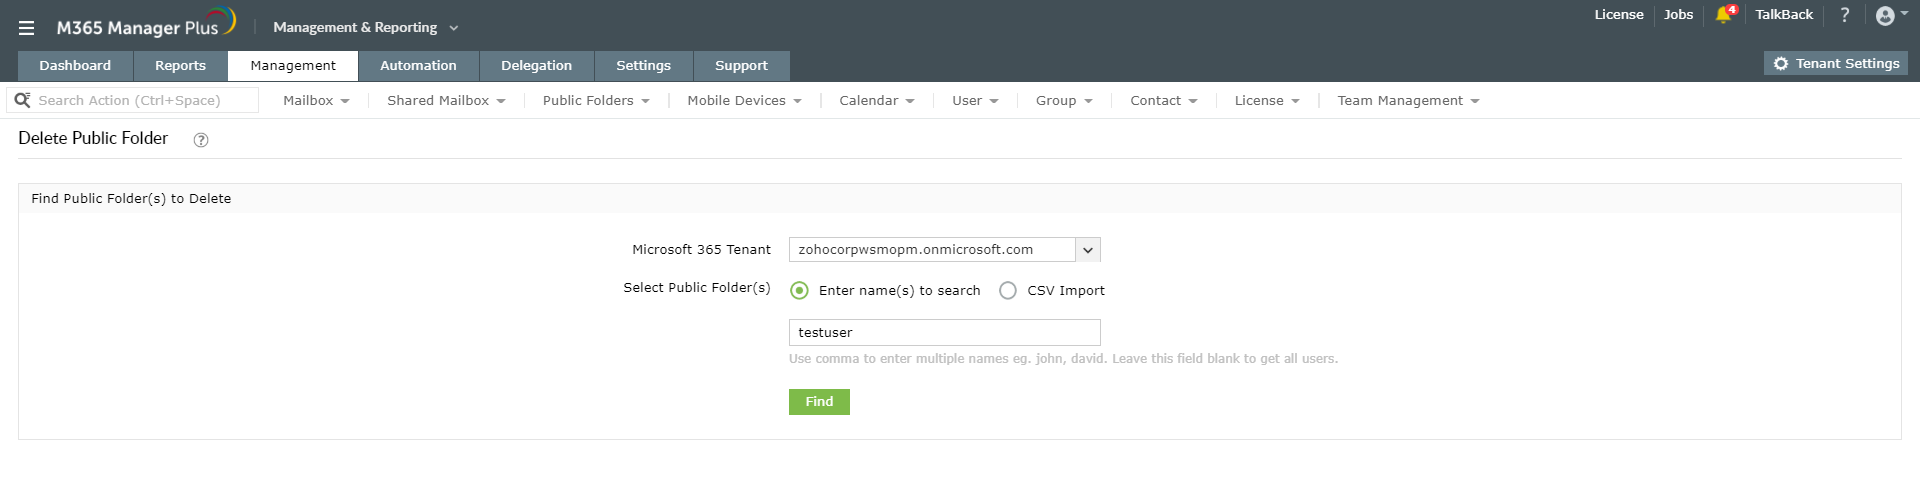Expand the Shared Mailbox menu
The image size is (1920, 487).
point(446,101)
